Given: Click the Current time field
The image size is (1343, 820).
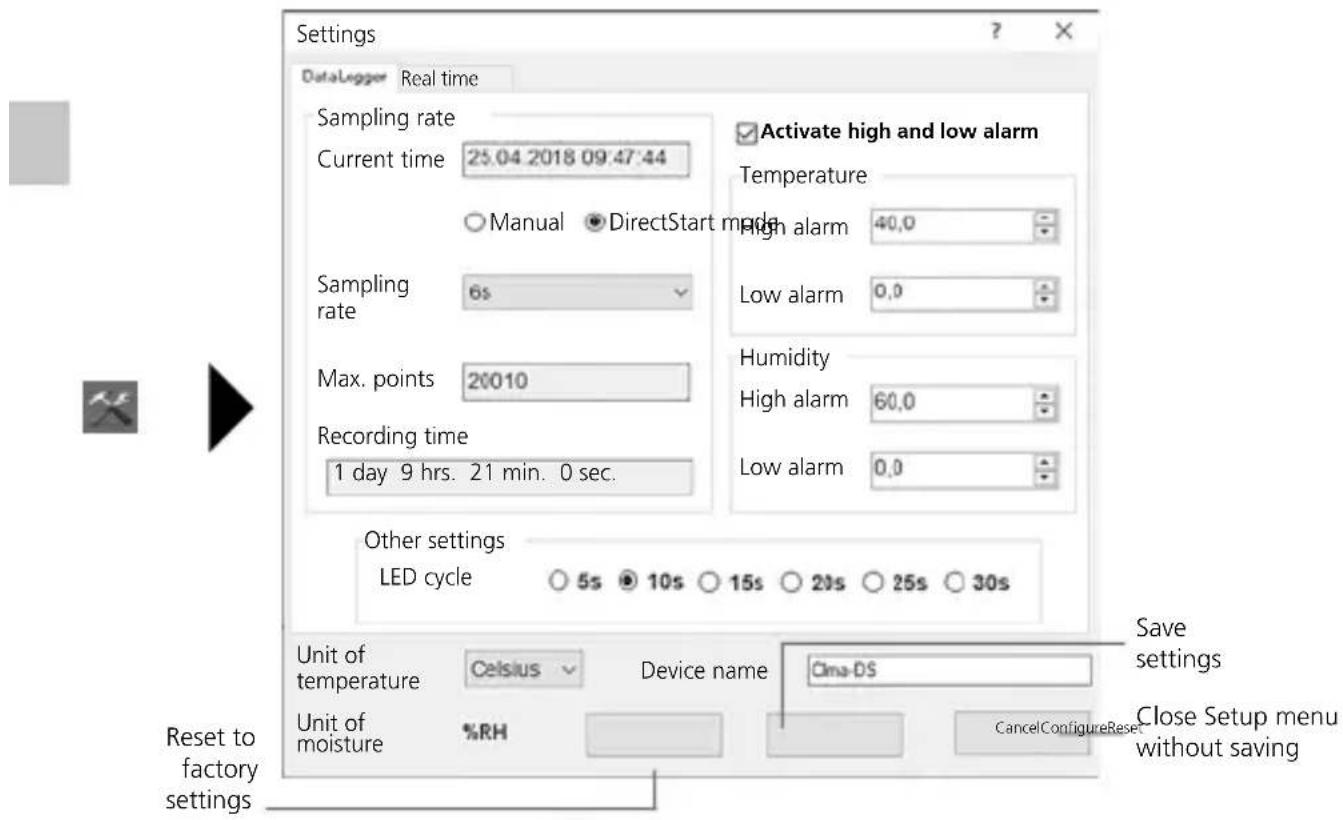Looking at the screenshot, I should tap(576, 159).
